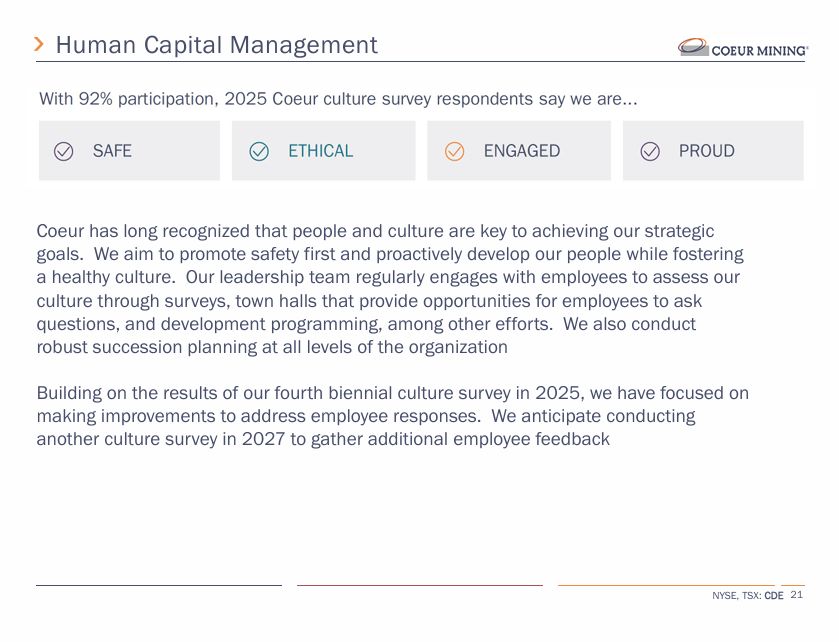Click the orange chevron before the title

click(39, 44)
